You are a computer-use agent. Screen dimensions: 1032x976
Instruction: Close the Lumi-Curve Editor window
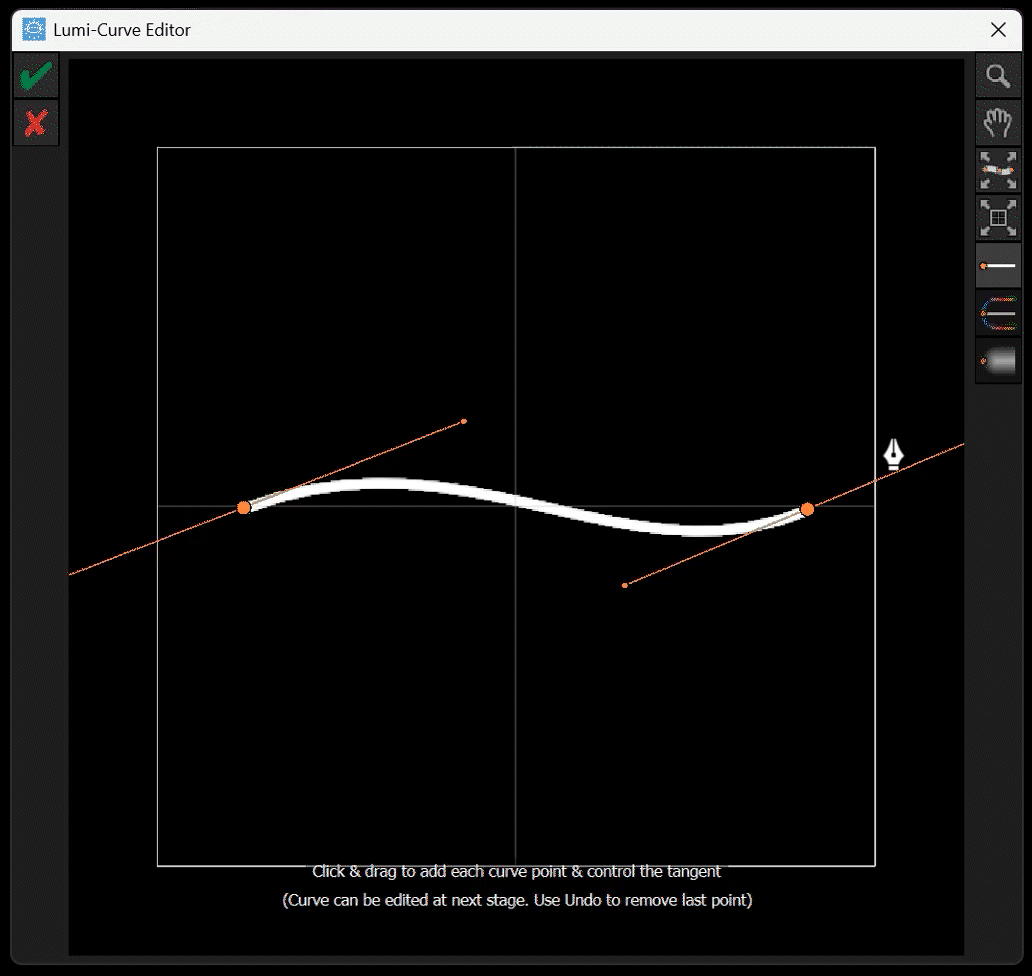tap(998, 30)
